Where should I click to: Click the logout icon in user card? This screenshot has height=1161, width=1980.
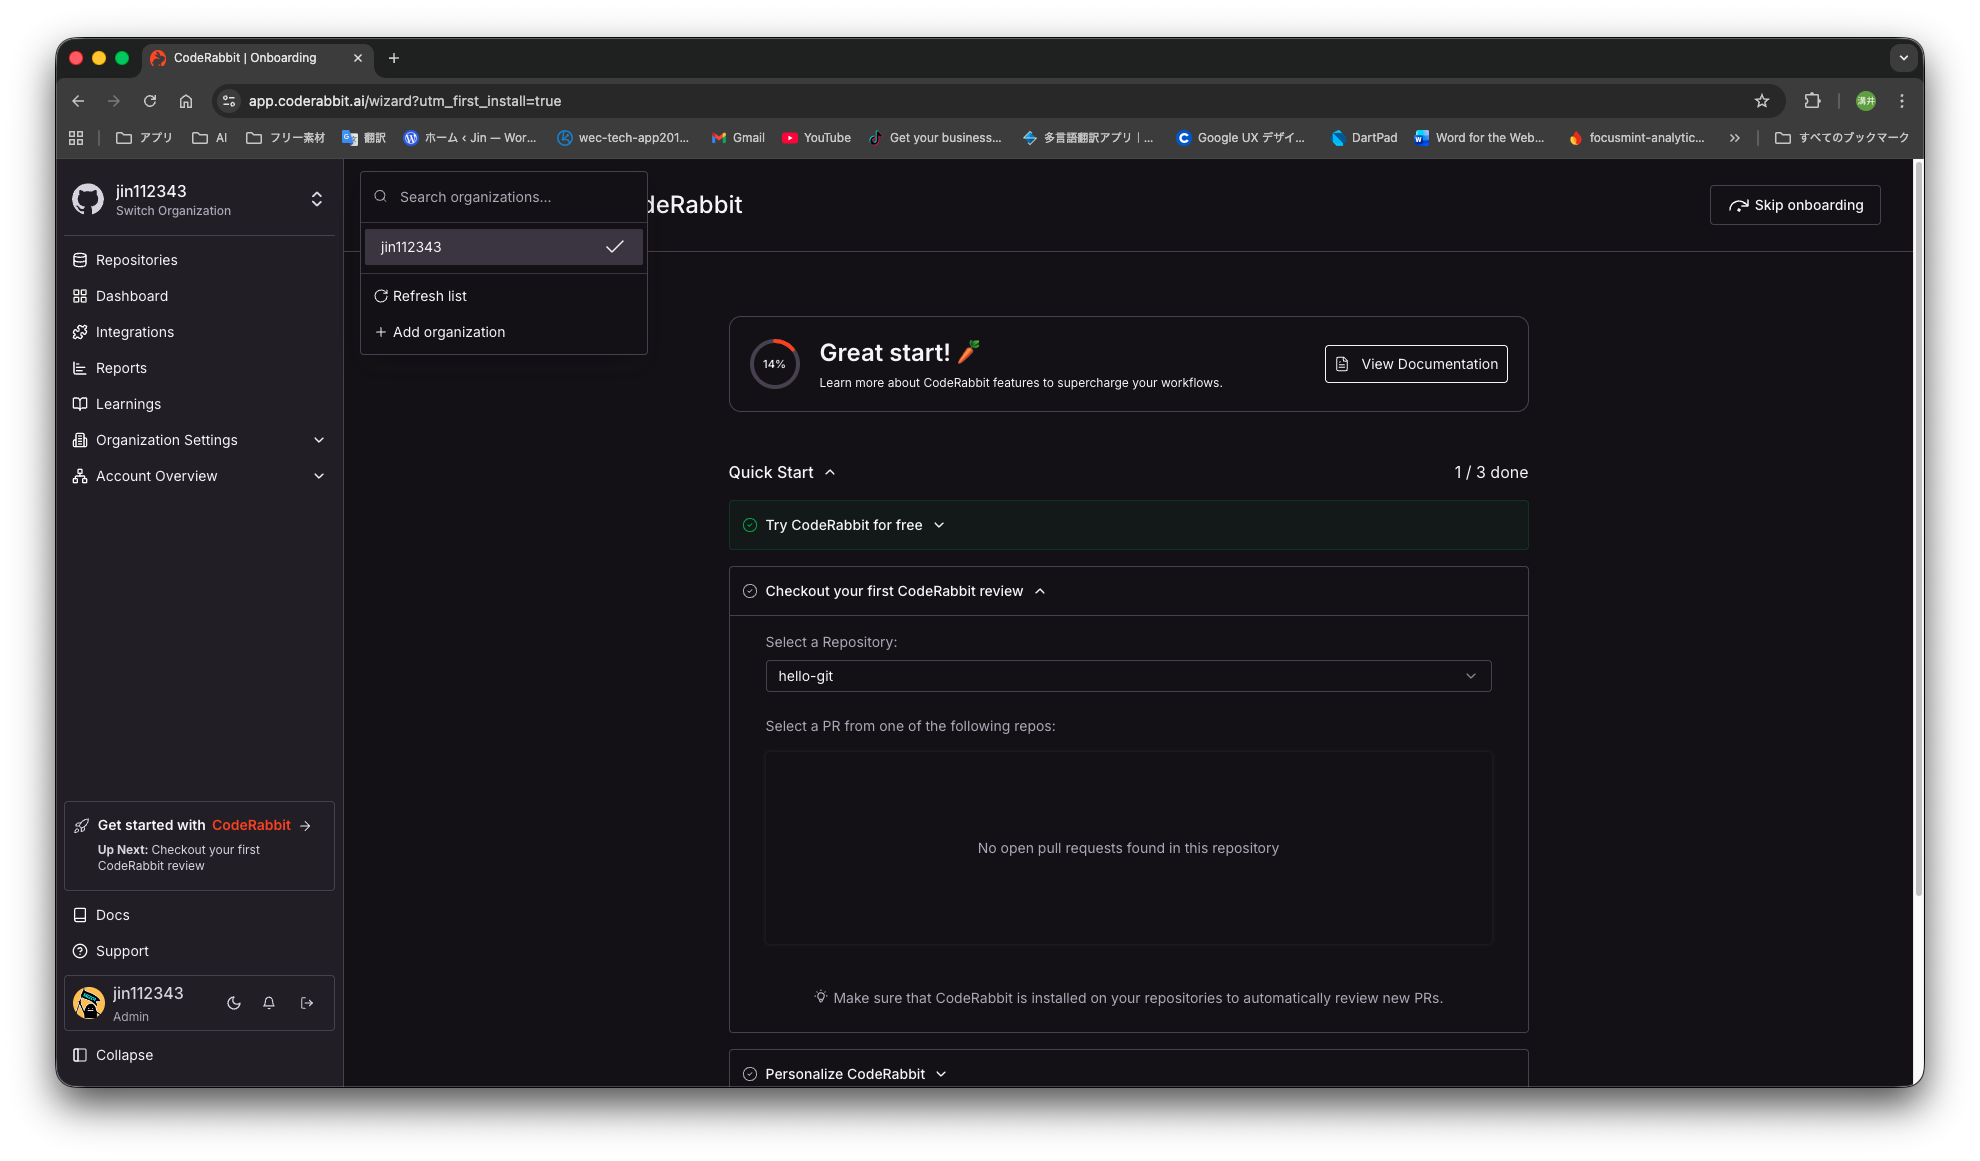tap(307, 1003)
